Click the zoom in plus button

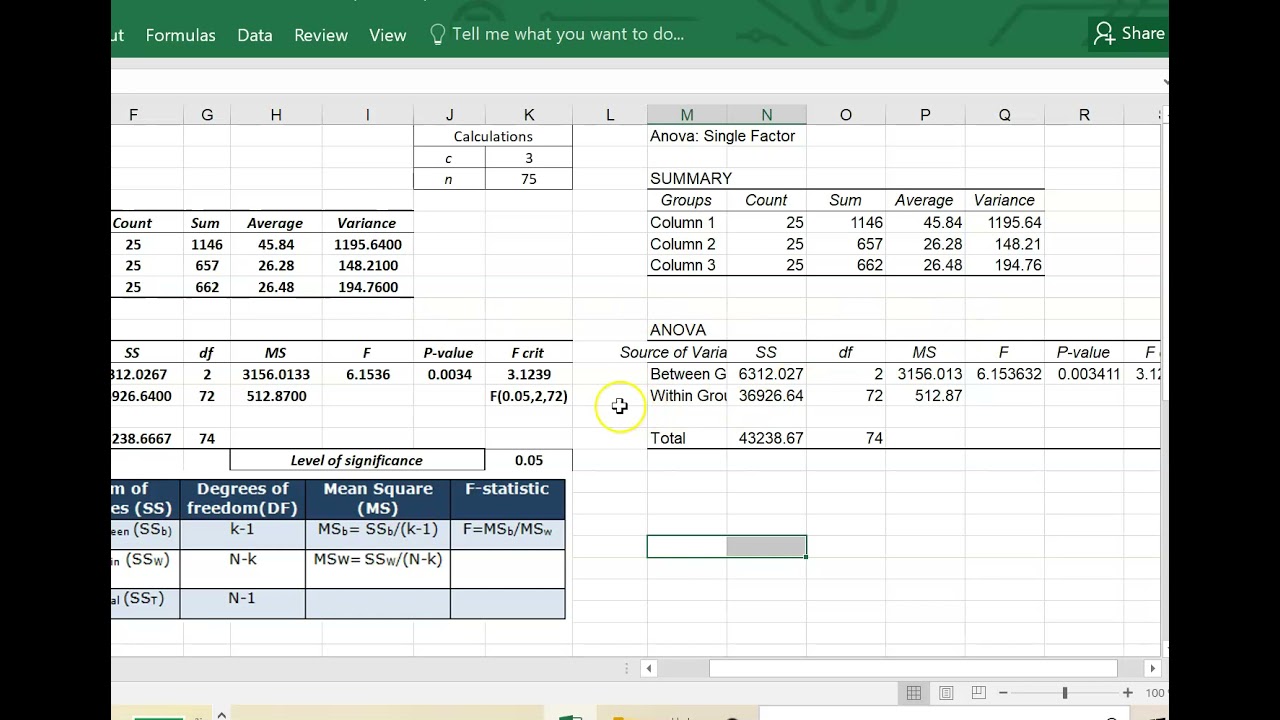(x=1128, y=693)
